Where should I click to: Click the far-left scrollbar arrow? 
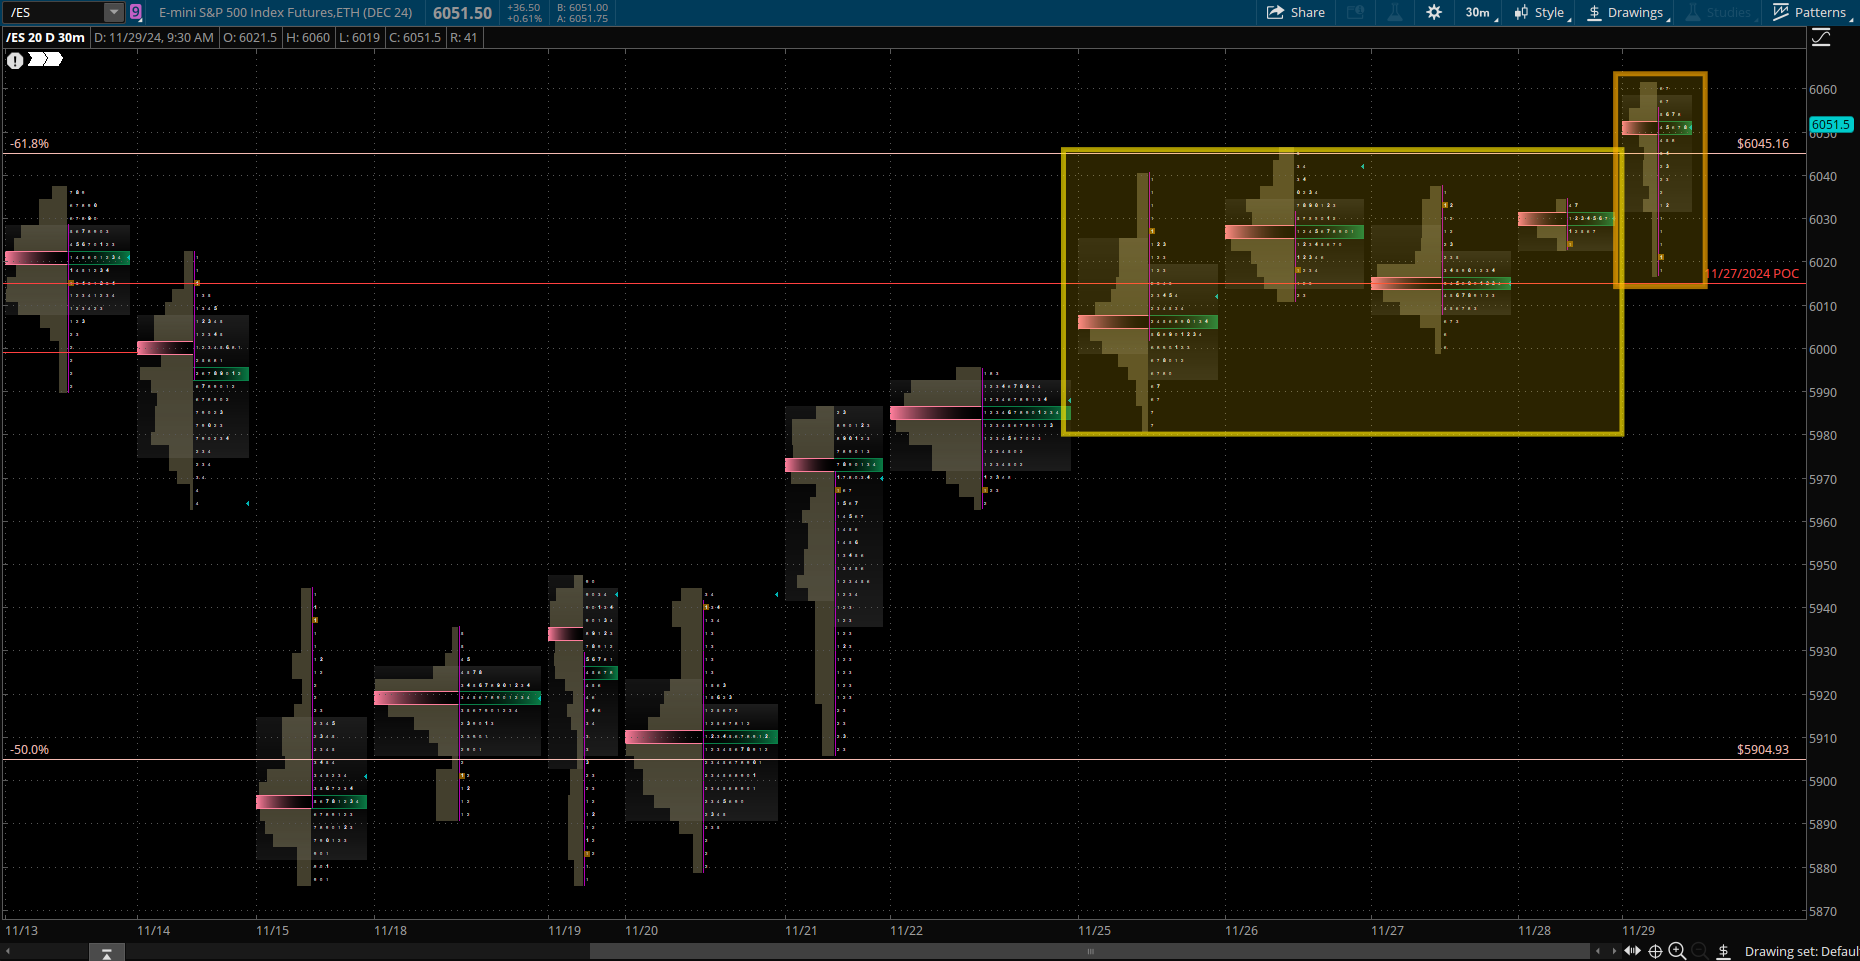8,951
